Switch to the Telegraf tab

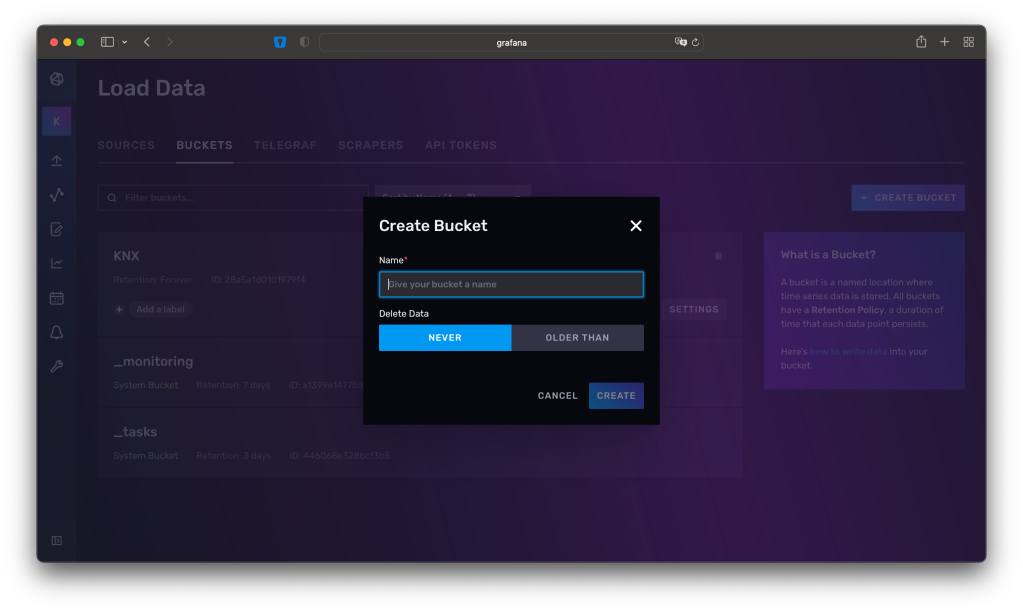click(x=285, y=145)
